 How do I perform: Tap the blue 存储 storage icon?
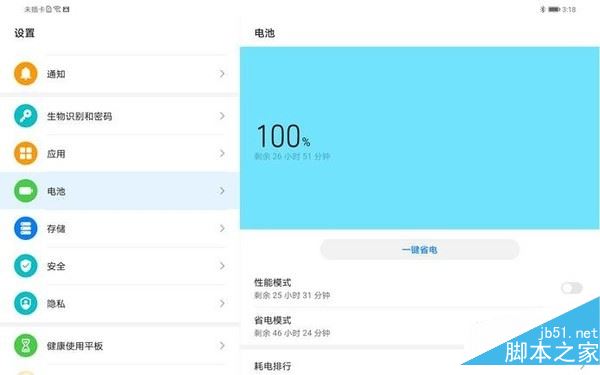26,228
